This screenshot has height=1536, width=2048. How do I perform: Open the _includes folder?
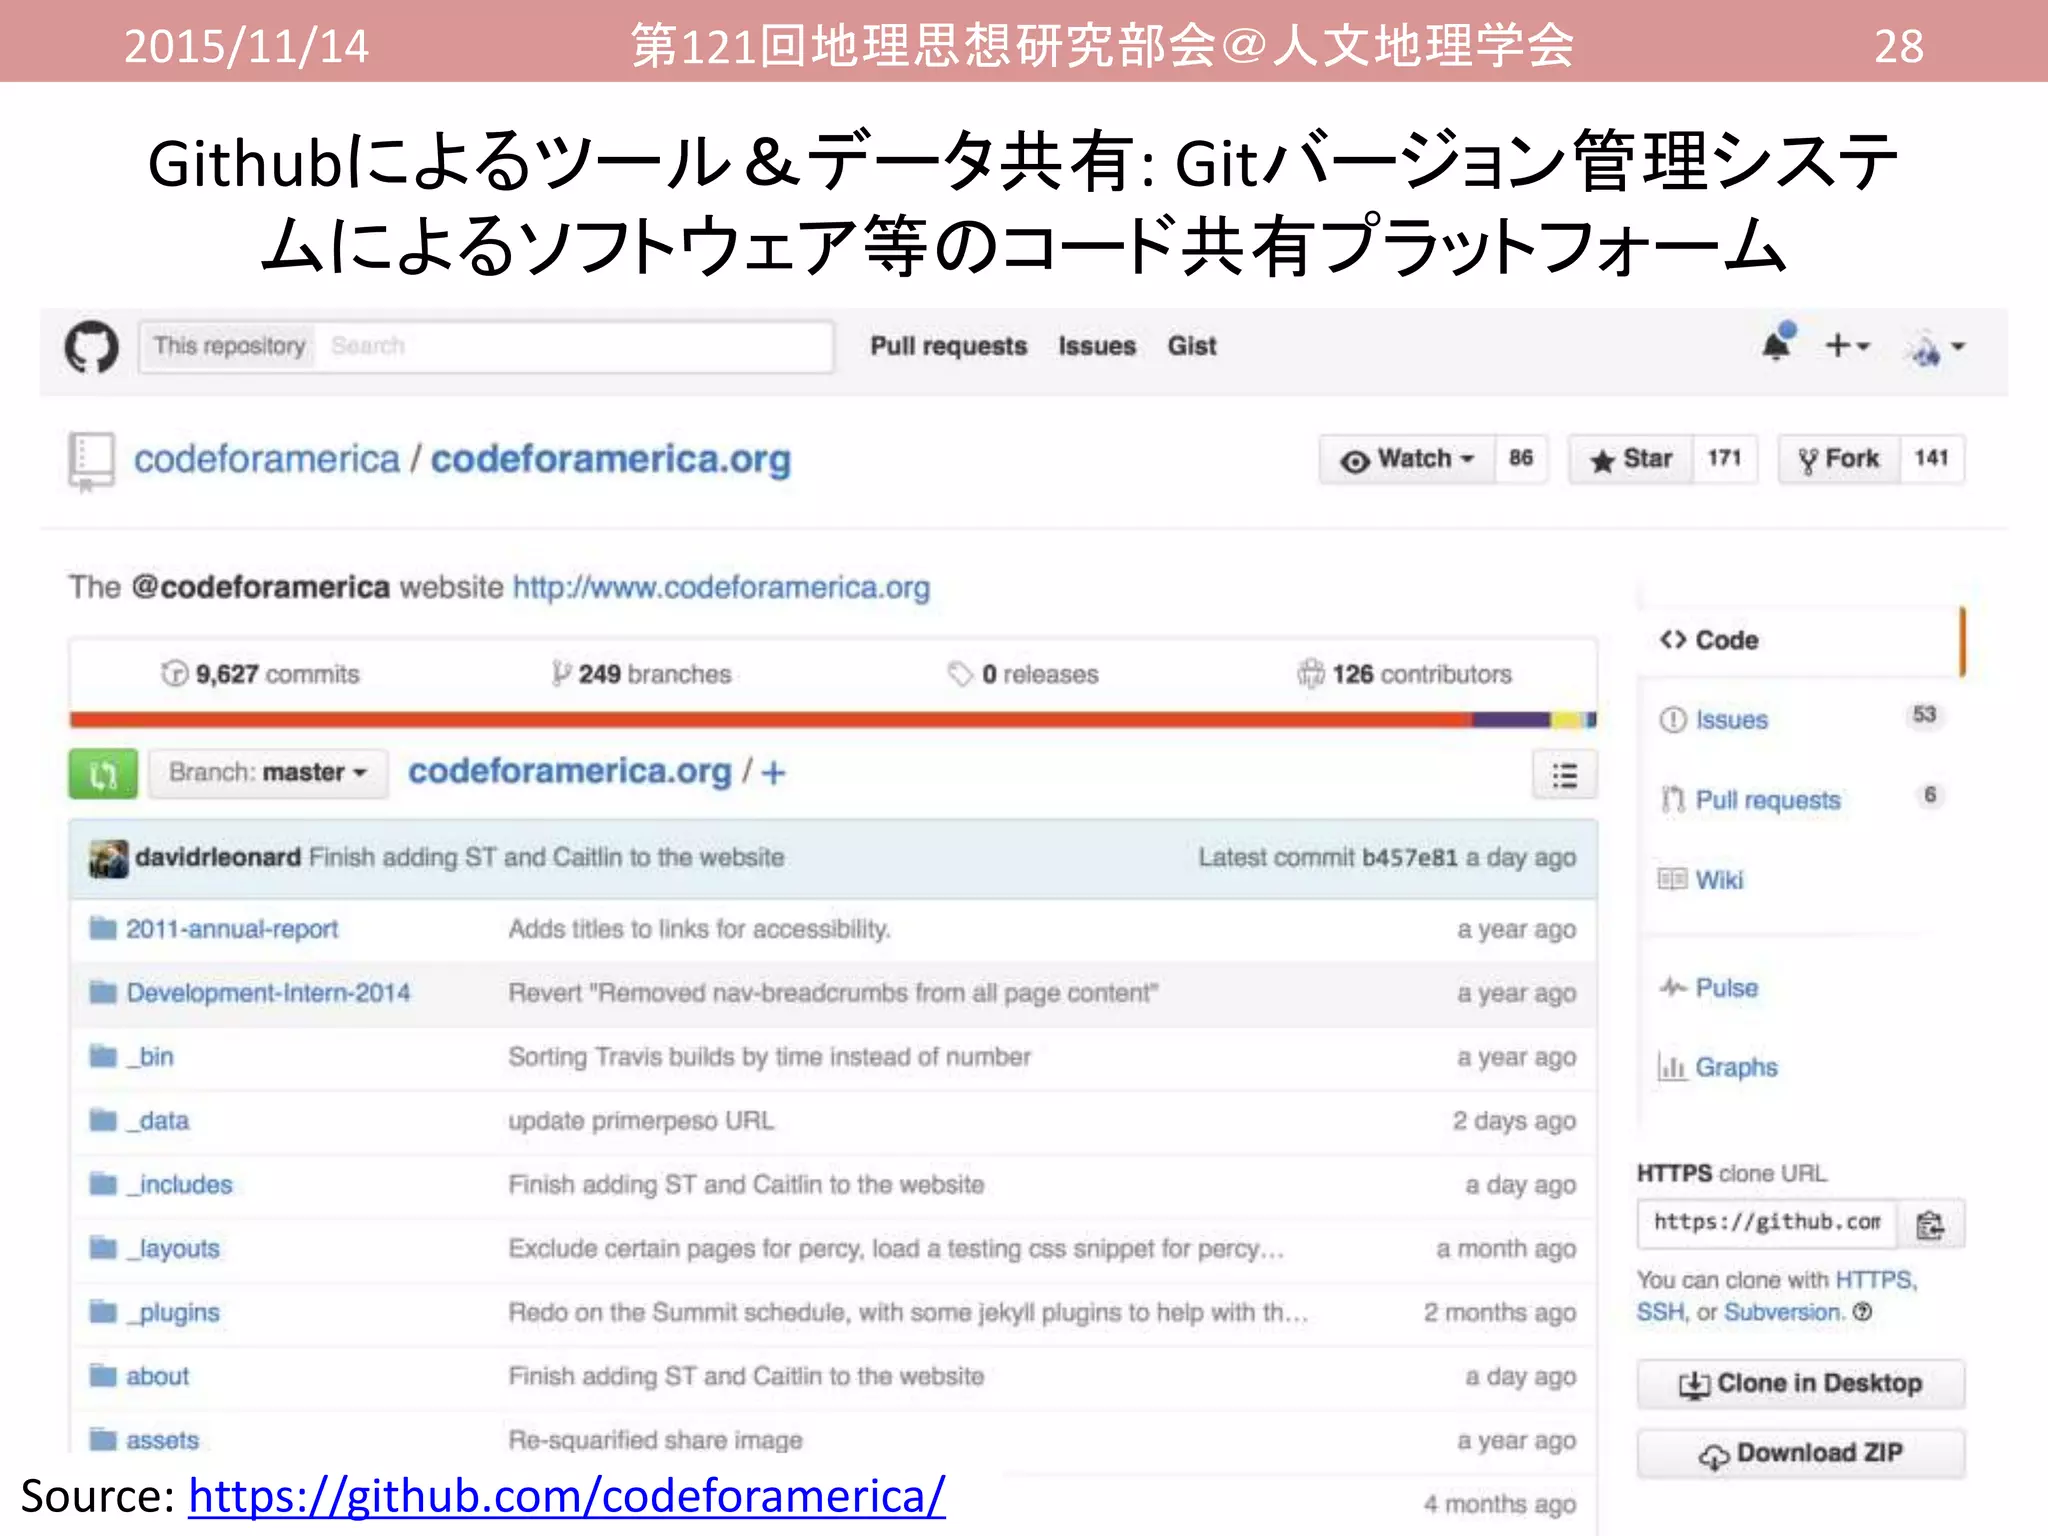tap(179, 1185)
